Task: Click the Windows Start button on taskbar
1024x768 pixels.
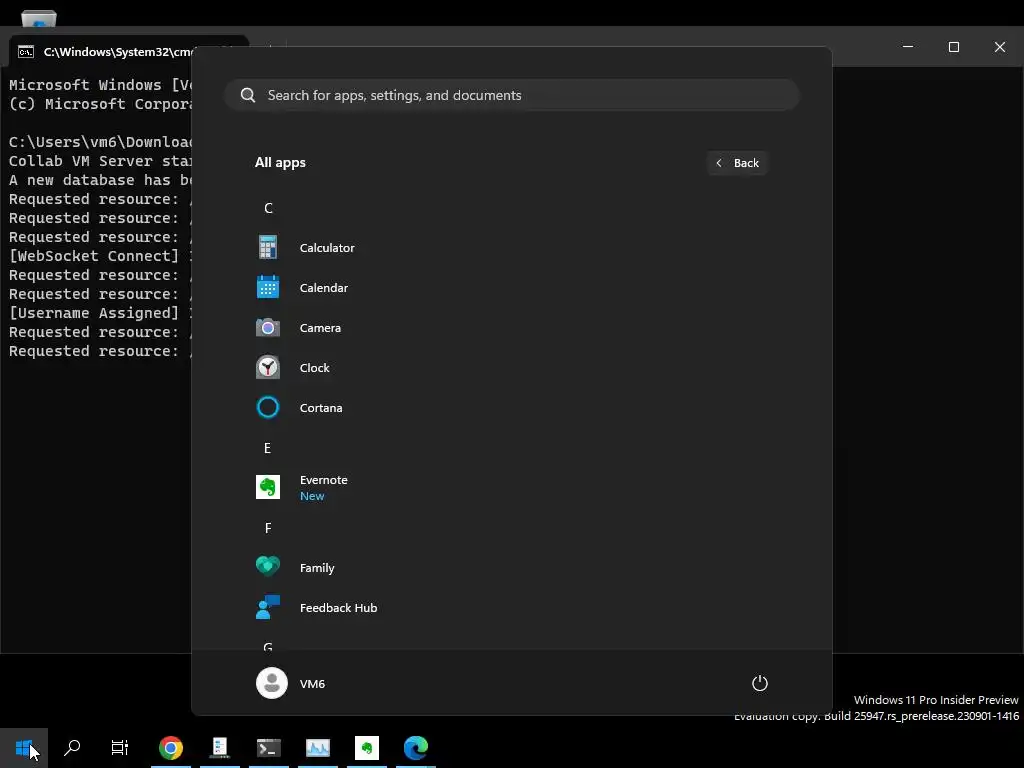Action: 24,748
